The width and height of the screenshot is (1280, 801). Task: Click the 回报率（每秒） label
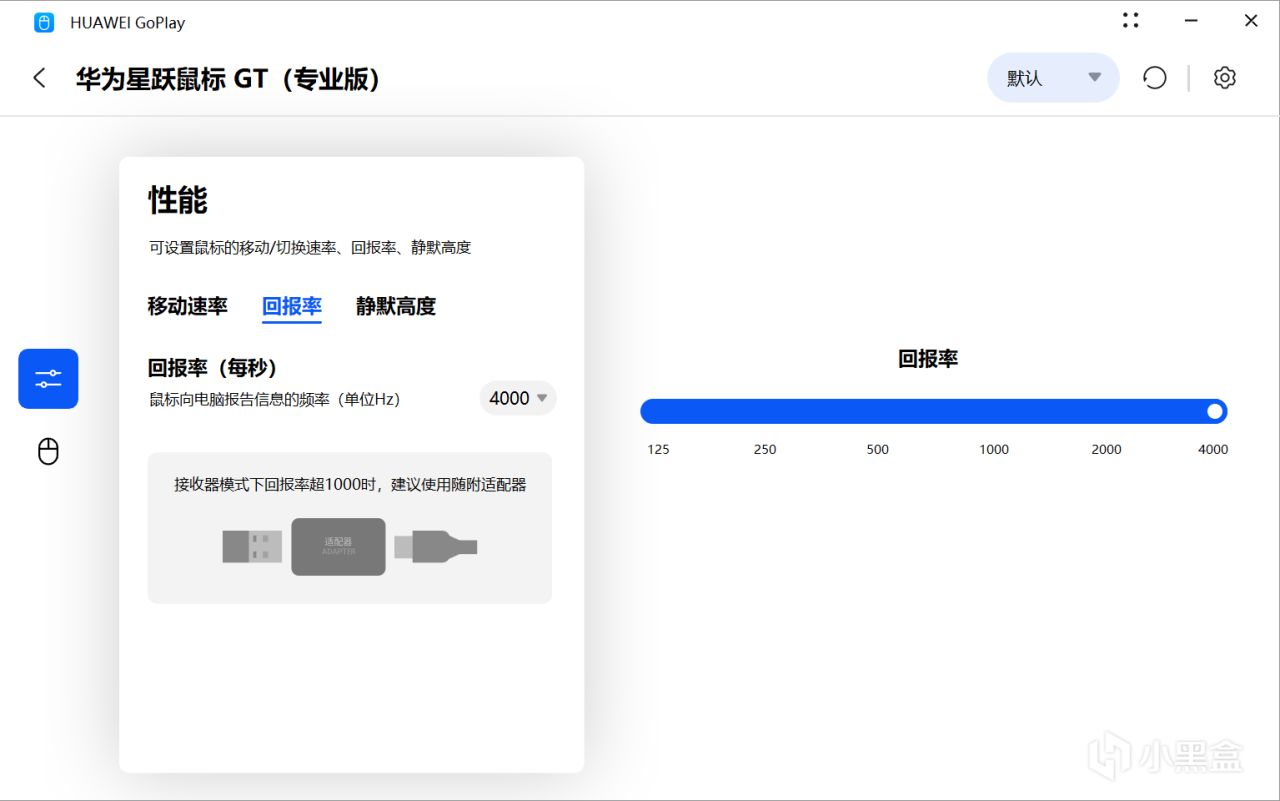pos(213,367)
